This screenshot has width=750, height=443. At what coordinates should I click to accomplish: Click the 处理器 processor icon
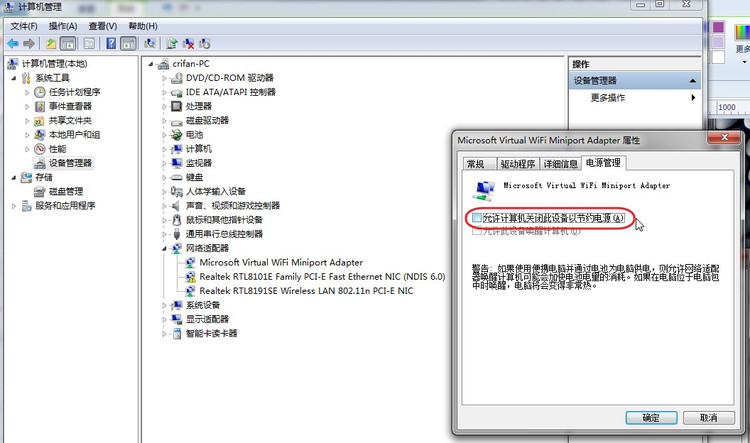click(x=176, y=106)
